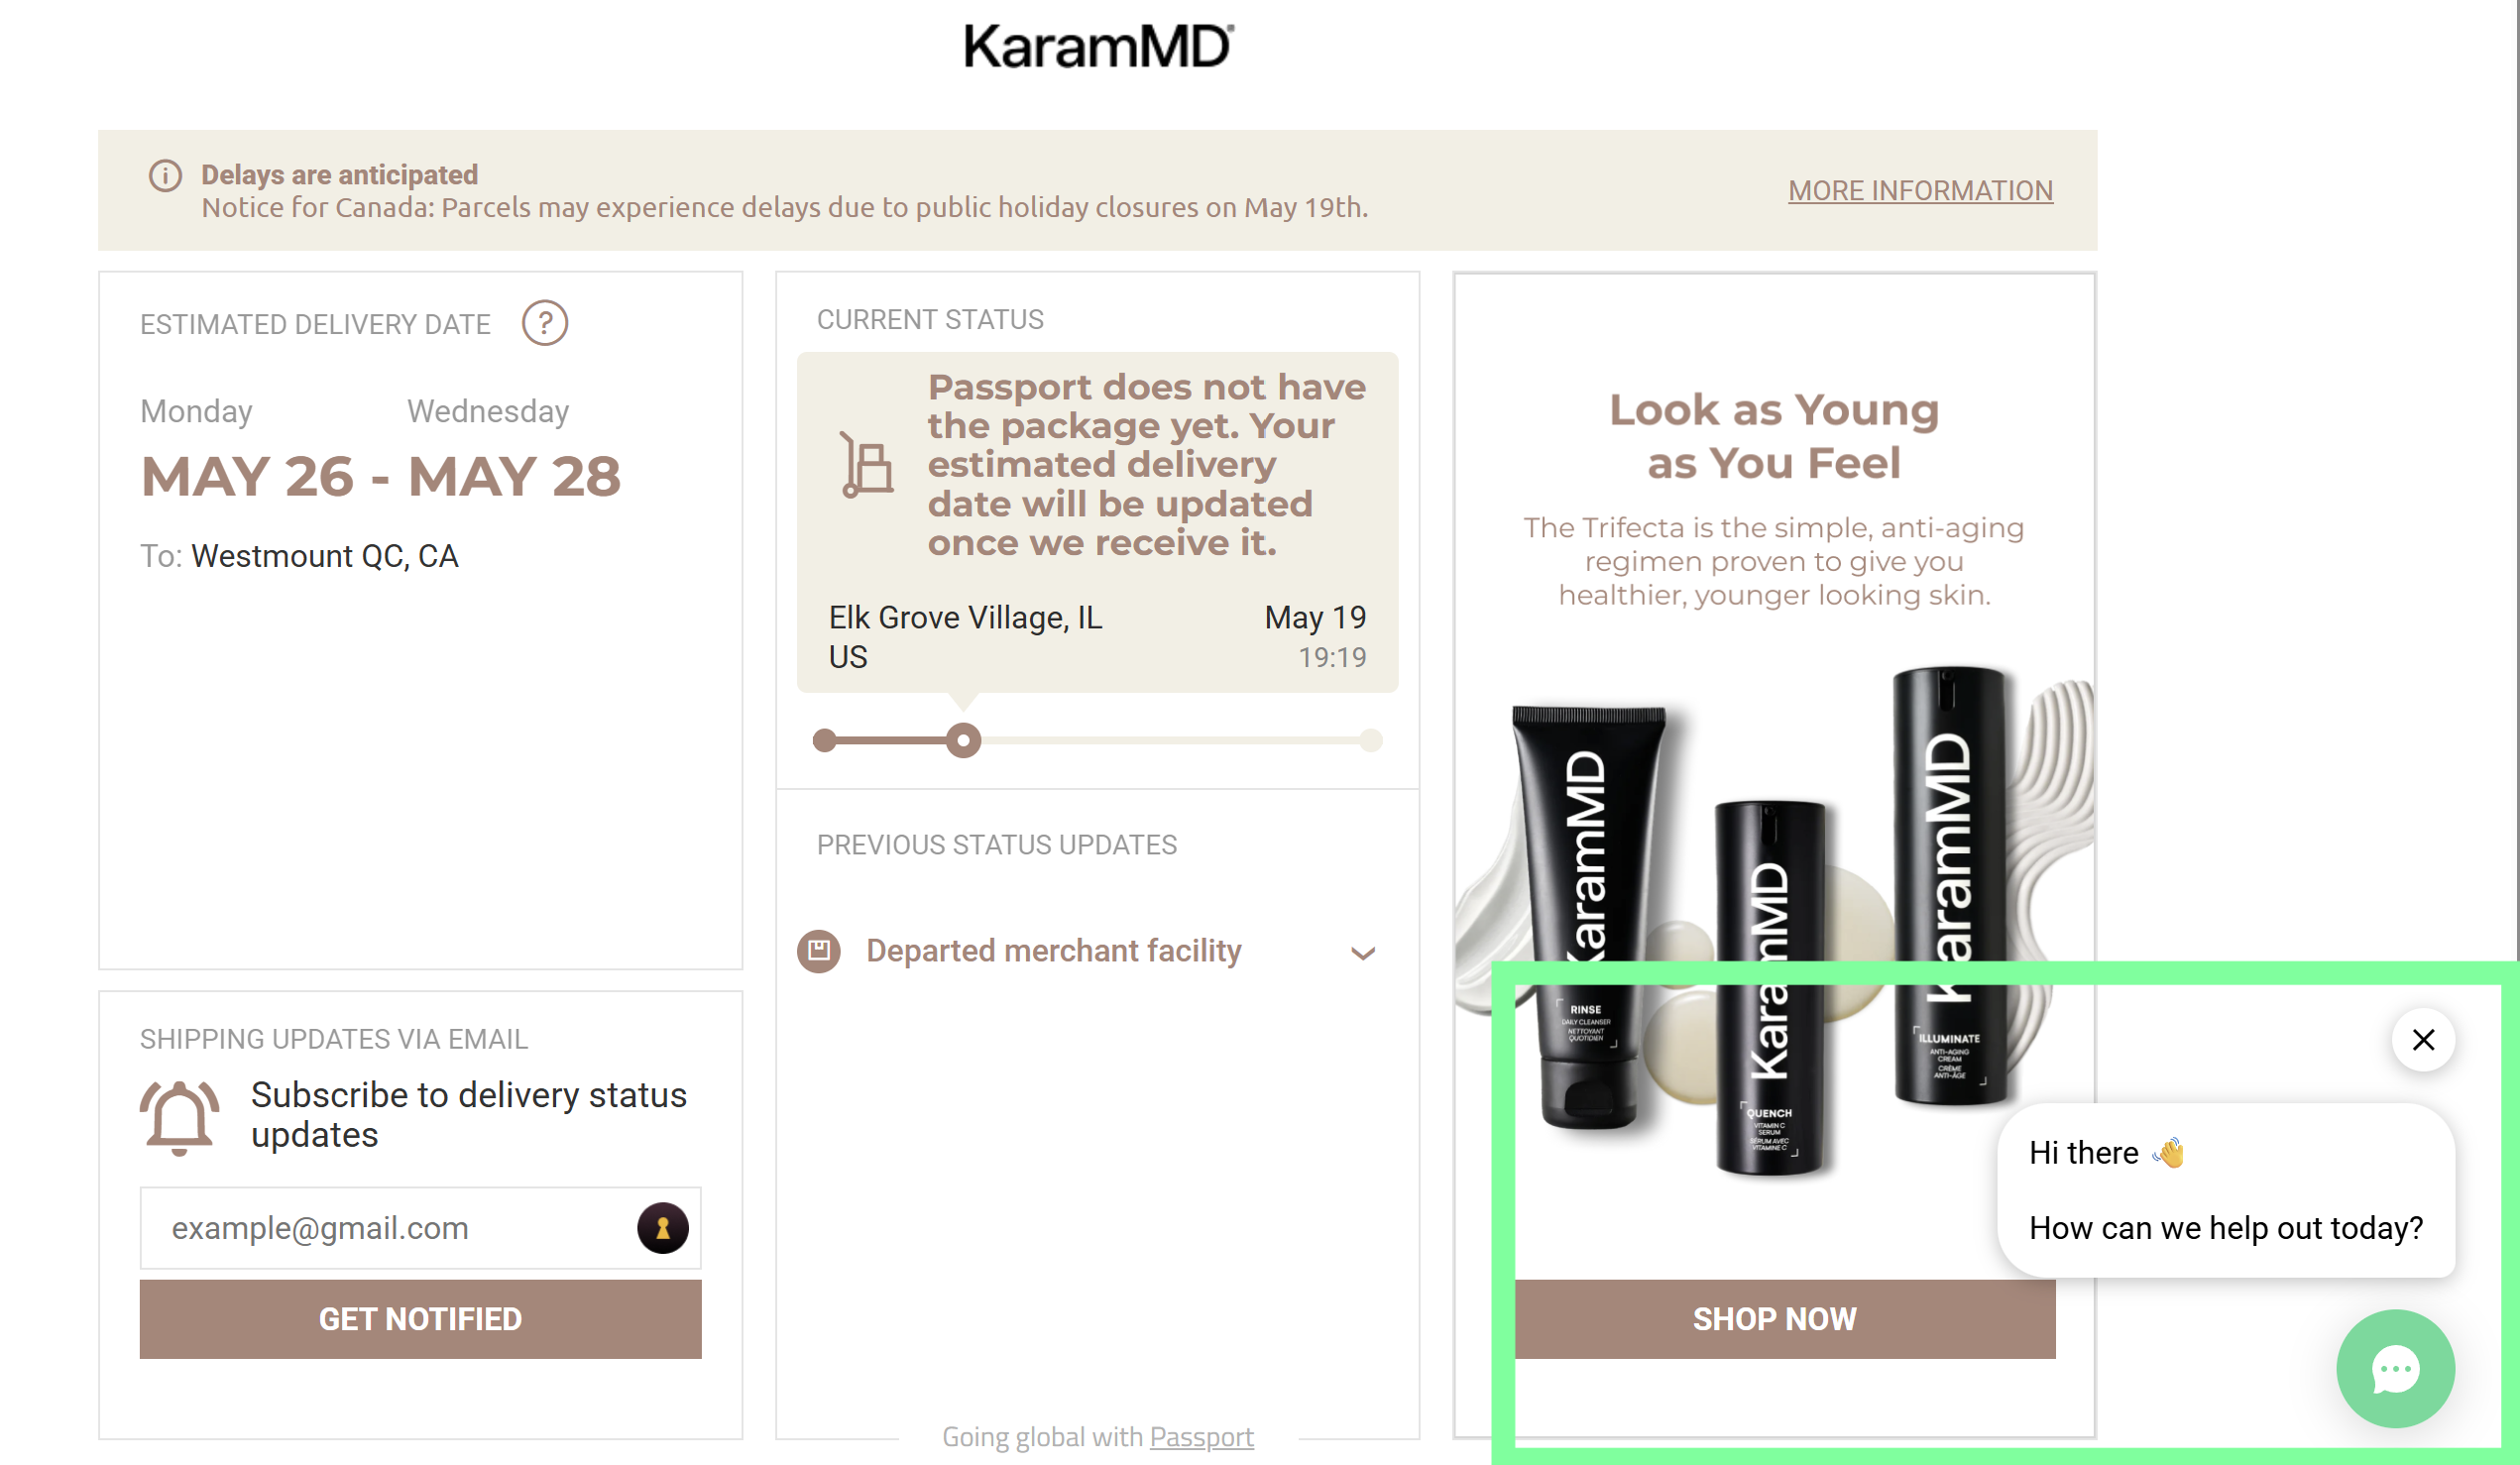The image size is (2520, 1465).
Task: Open the green chat bubble launcher
Action: [x=2395, y=1368]
